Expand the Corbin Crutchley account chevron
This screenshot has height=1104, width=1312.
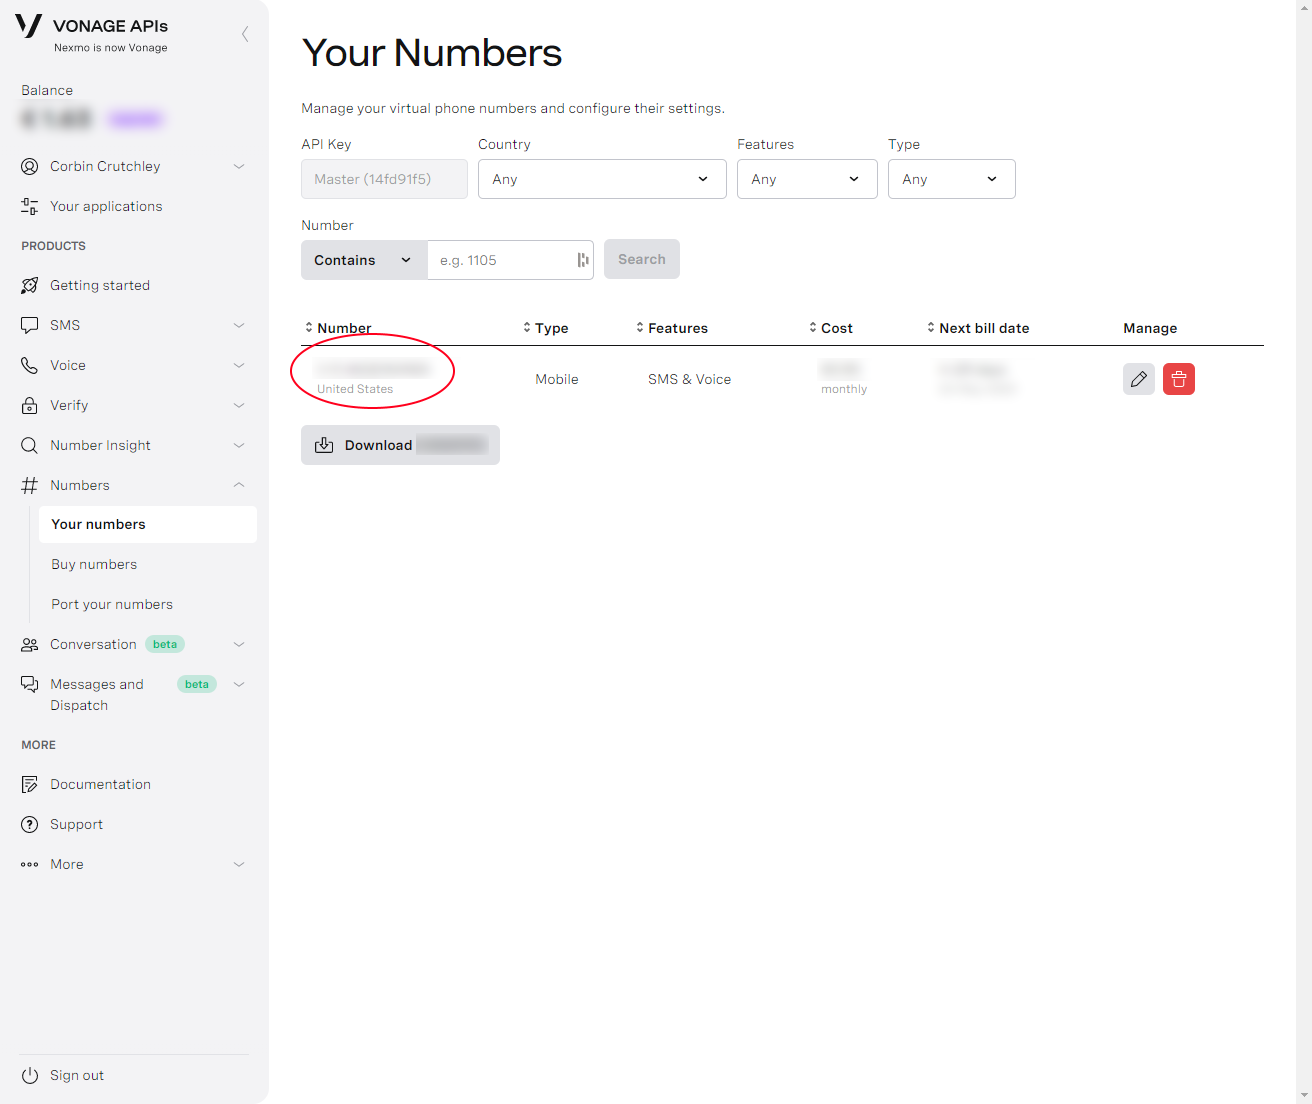coord(239,166)
